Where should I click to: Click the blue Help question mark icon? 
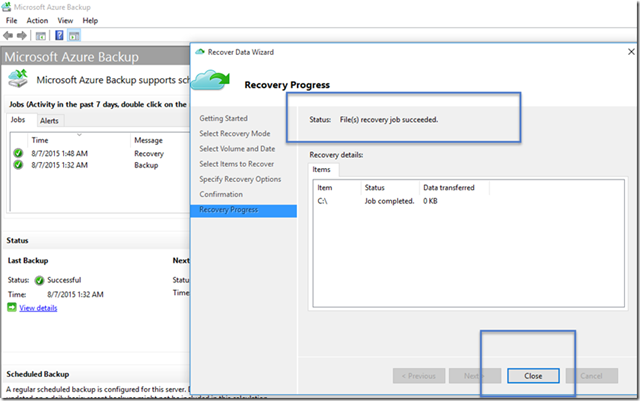click(60, 35)
